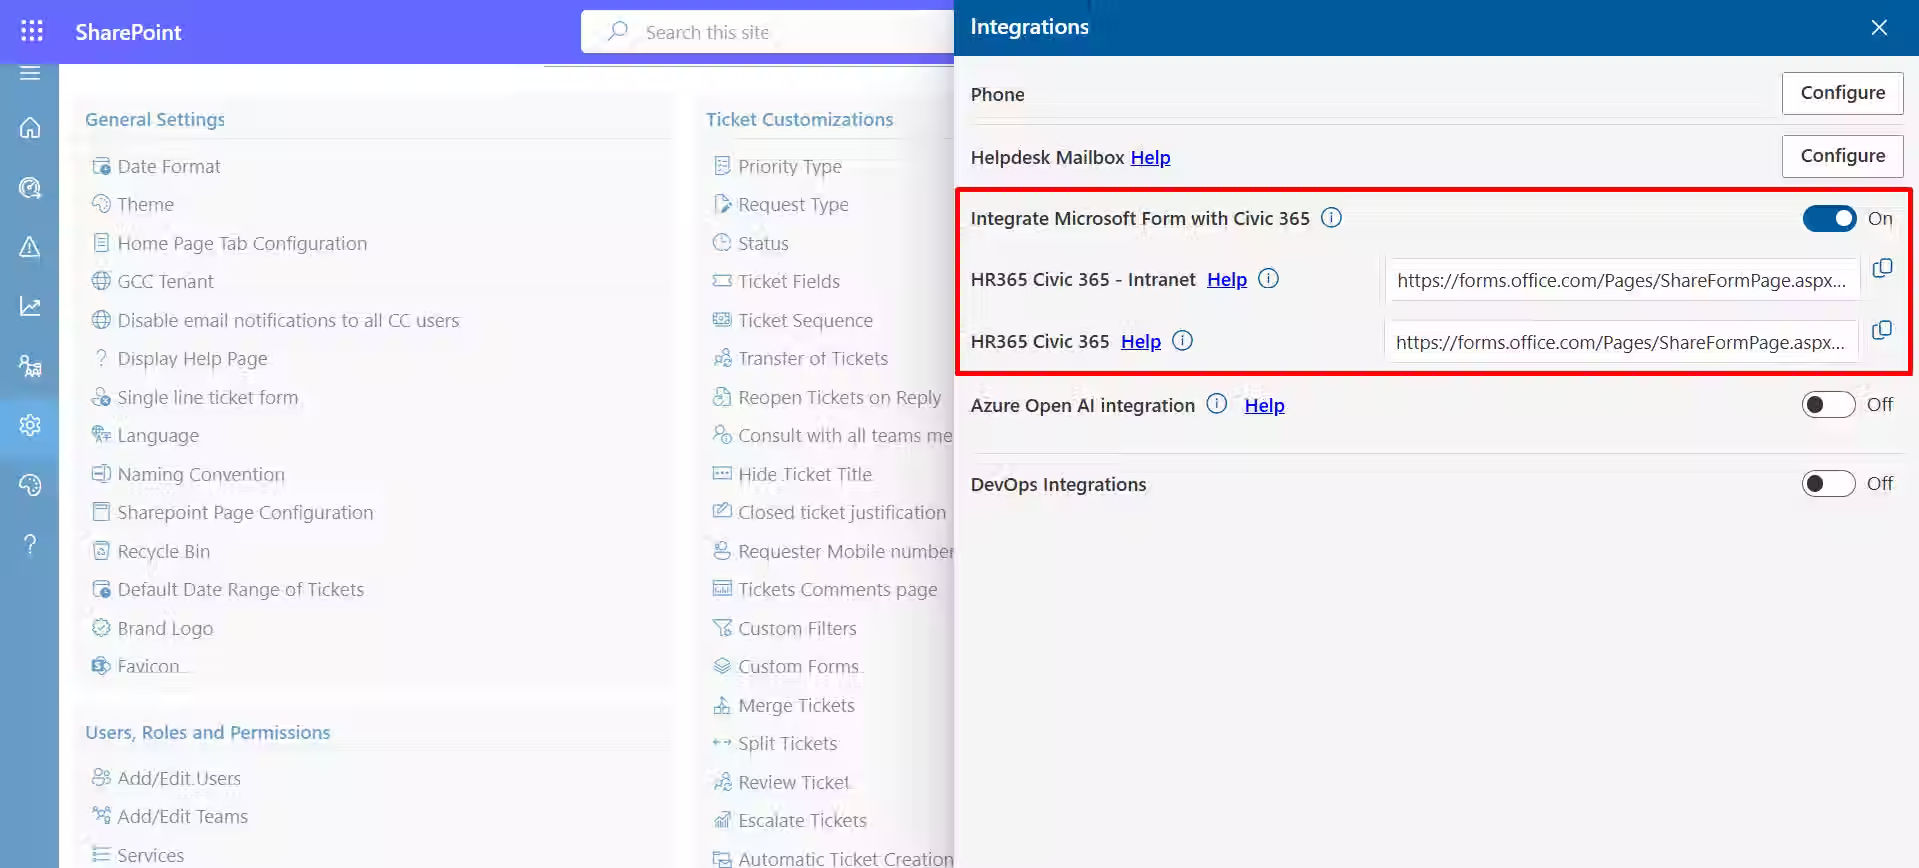
Task: Open Reopen Tickets on Reply option
Action: [839, 397]
